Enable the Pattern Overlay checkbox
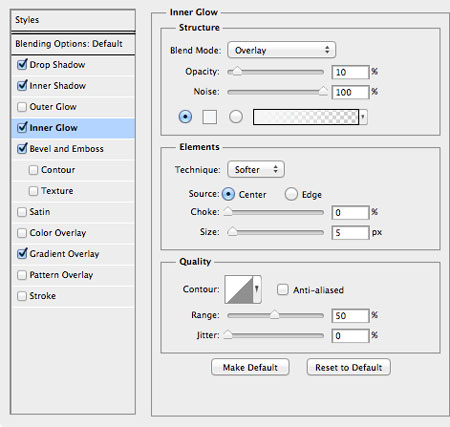Screen dimensions: 450x427 [x=22, y=275]
